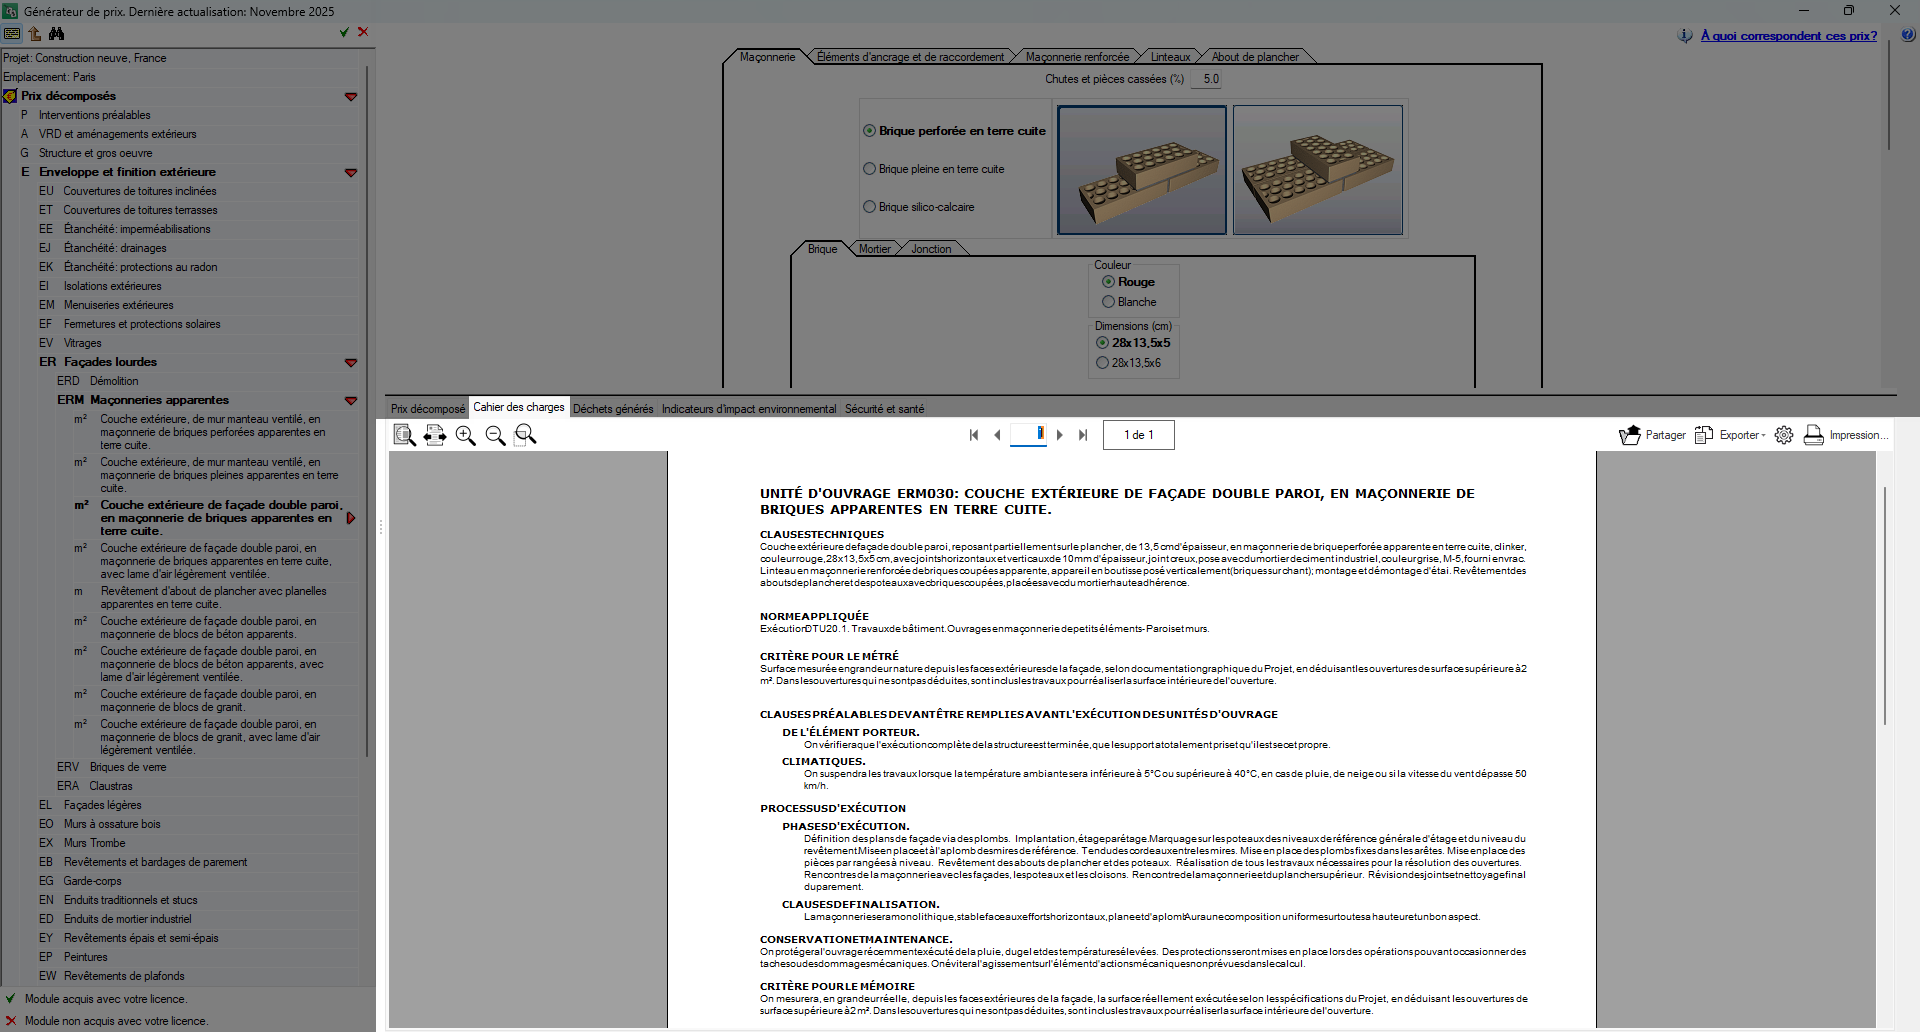The width and height of the screenshot is (1920, 1032).
Task: Click the brown up-arrow toolbar icon
Action: [x=34, y=33]
